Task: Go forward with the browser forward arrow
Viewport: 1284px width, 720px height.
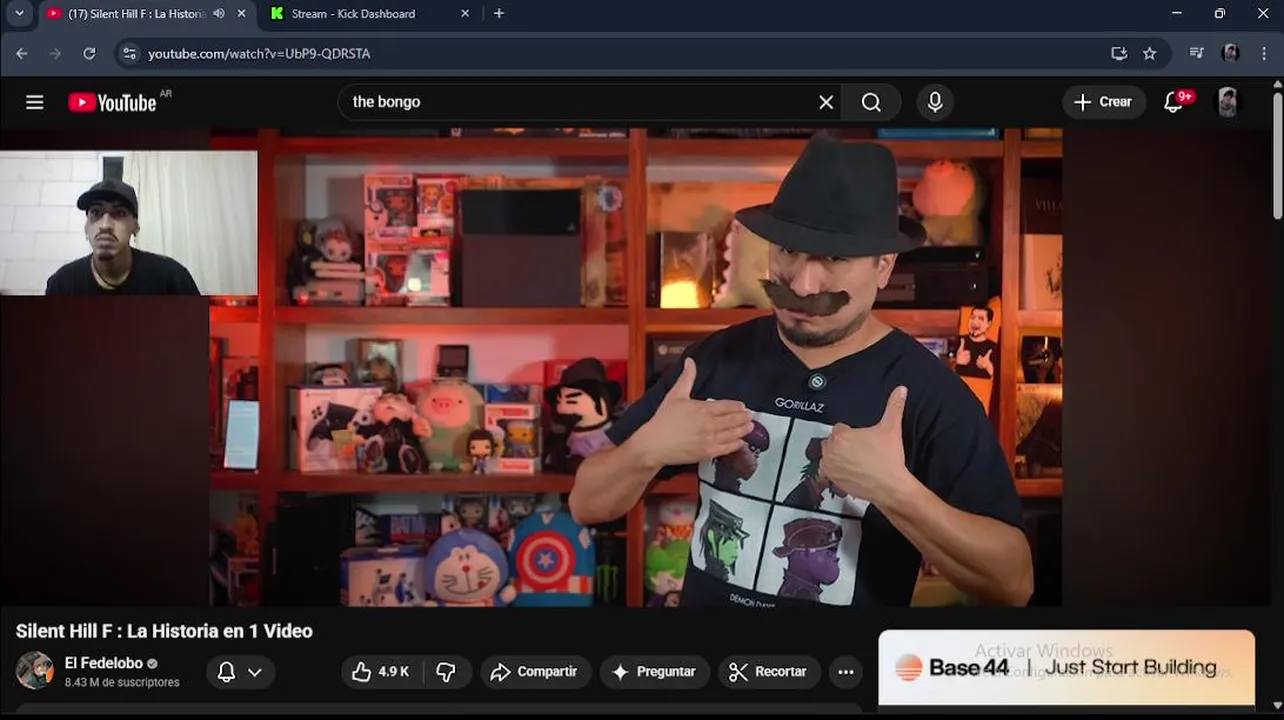Action: [55, 54]
